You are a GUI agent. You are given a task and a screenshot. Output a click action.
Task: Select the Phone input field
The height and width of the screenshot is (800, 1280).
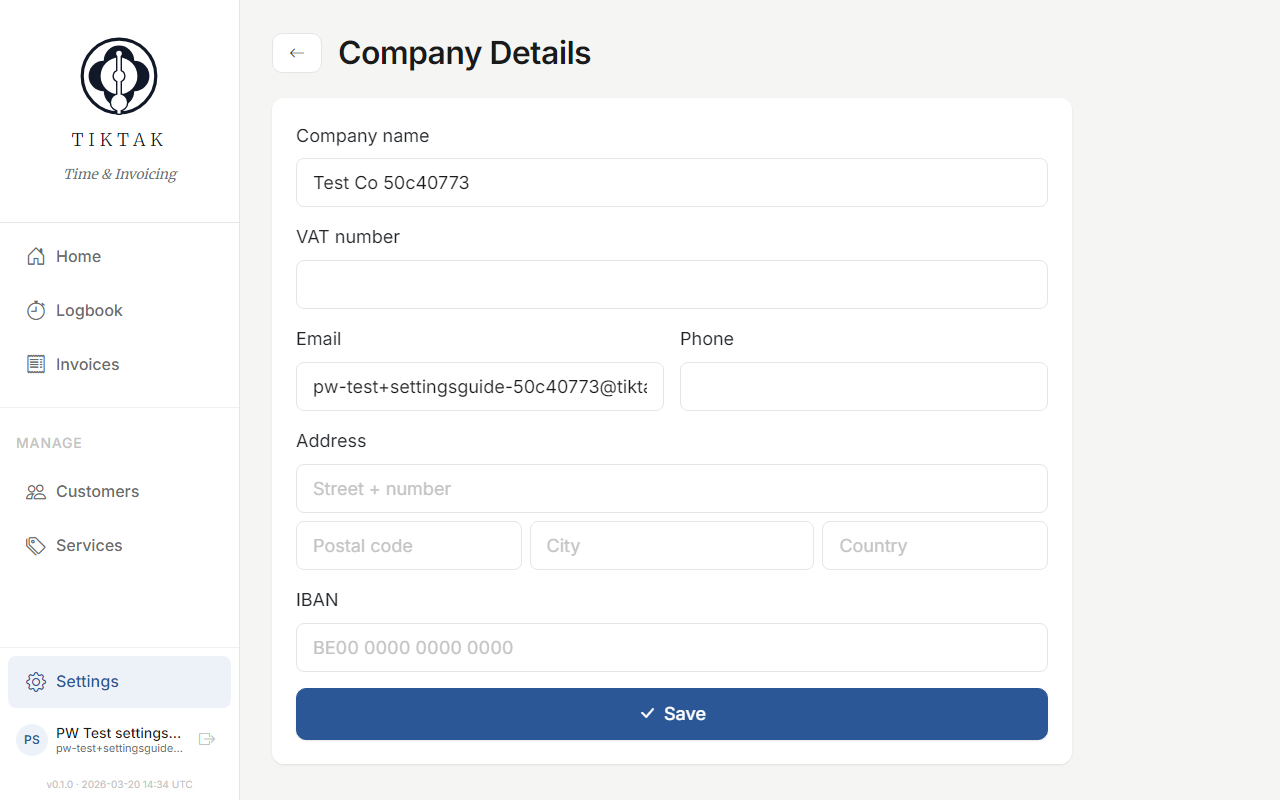coord(863,386)
